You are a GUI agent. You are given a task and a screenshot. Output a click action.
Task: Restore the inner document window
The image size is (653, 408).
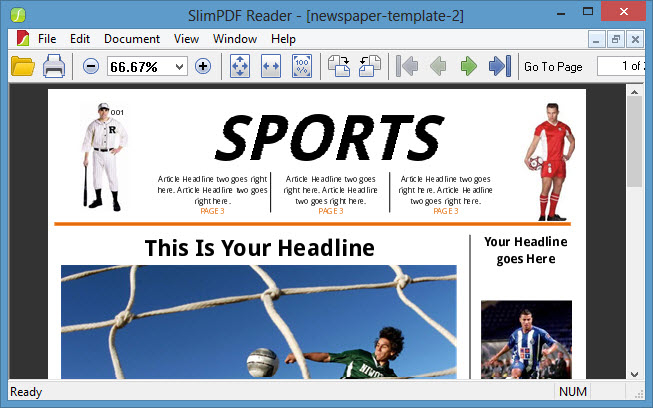(x=615, y=39)
